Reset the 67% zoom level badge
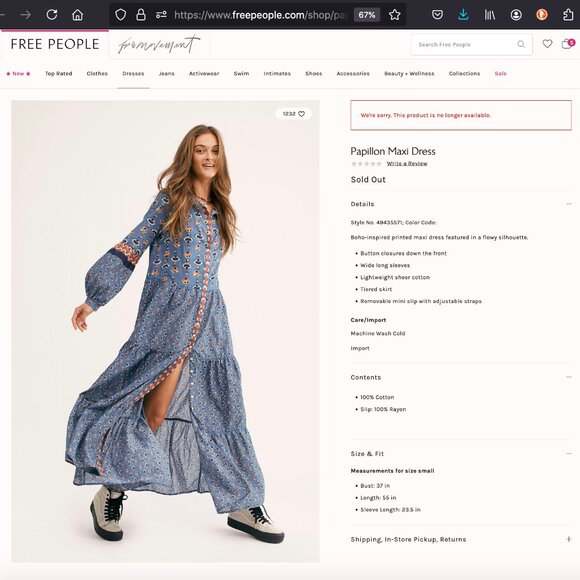This screenshot has width=580, height=580. [367, 15]
